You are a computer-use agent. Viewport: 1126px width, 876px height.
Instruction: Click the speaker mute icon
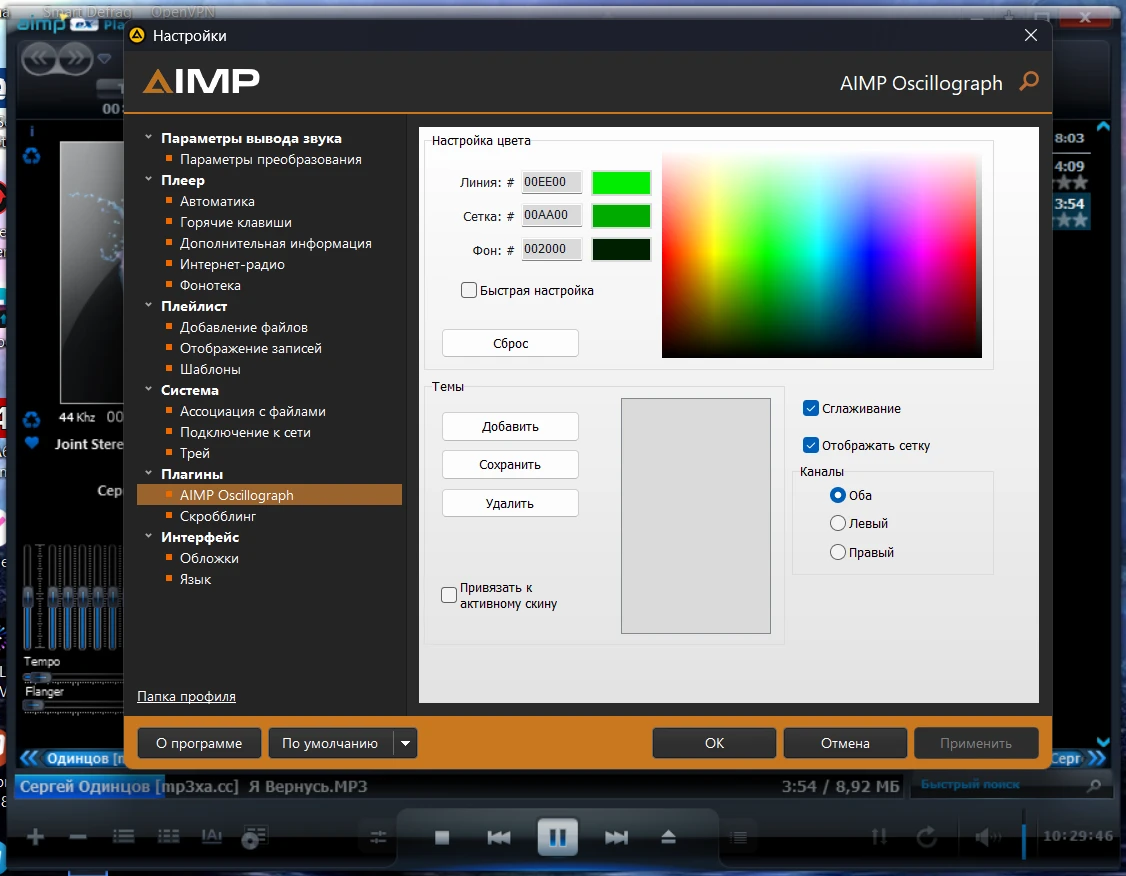pyautogui.click(x=988, y=837)
